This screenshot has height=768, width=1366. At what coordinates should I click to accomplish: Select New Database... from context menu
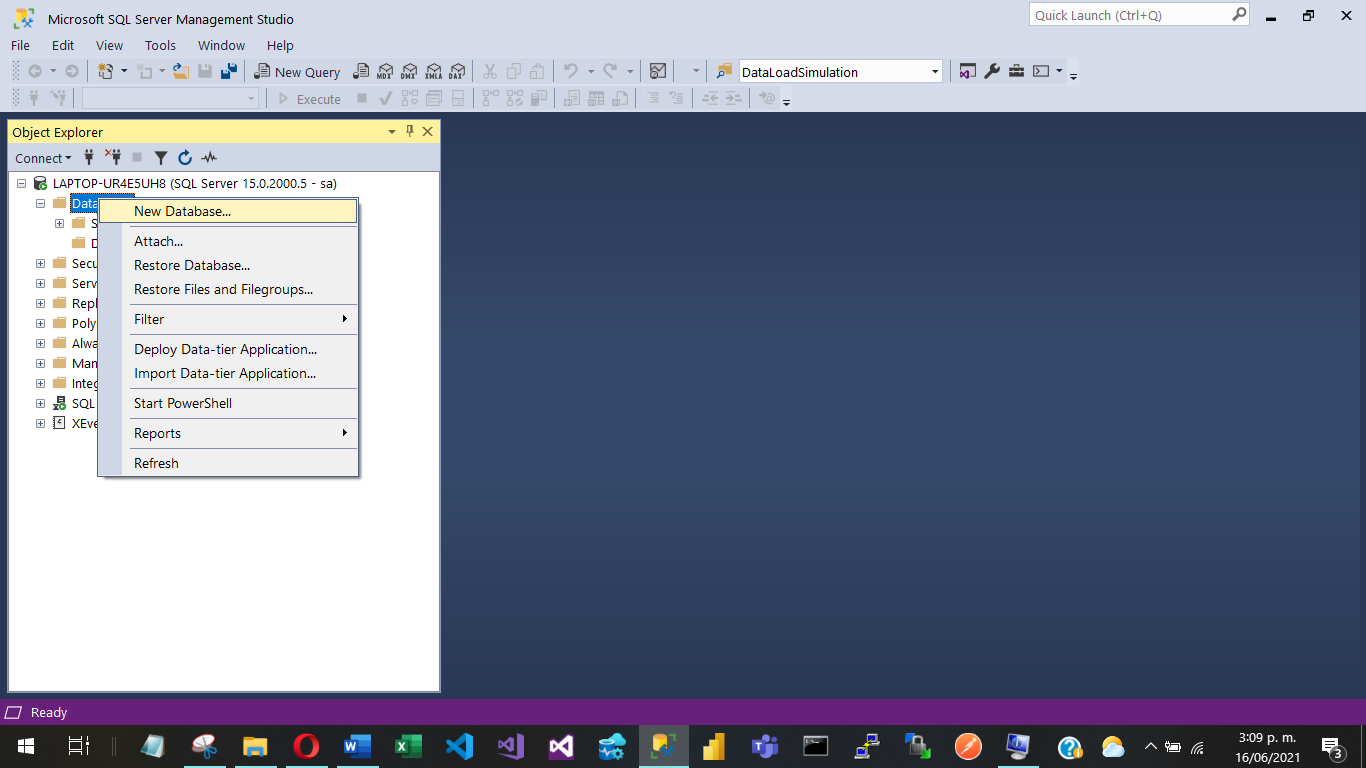click(x=182, y=211)
